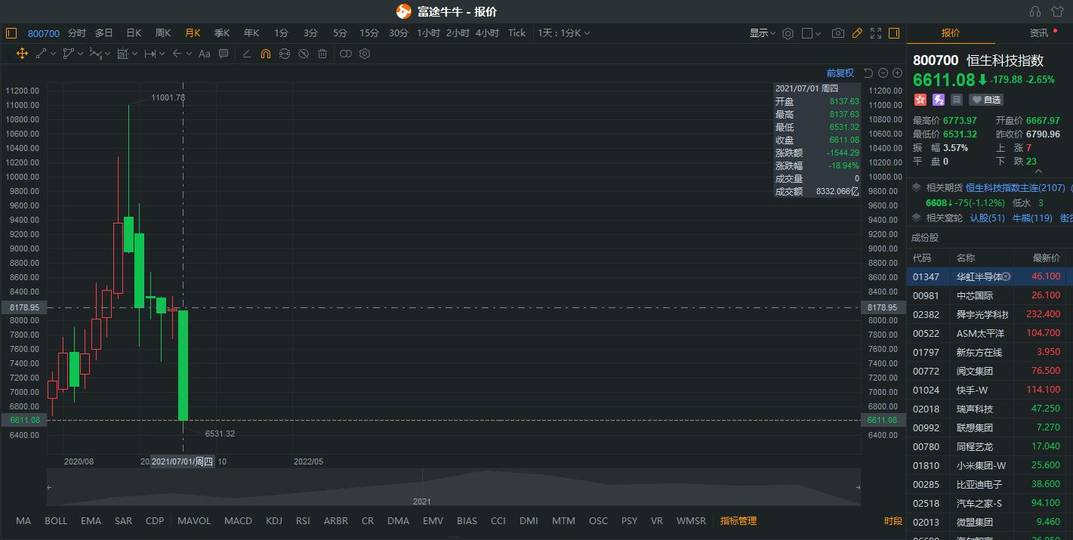Zoom out chart with minus circle
This screenshot has width=1073, height=540.
tap(883, 73)
